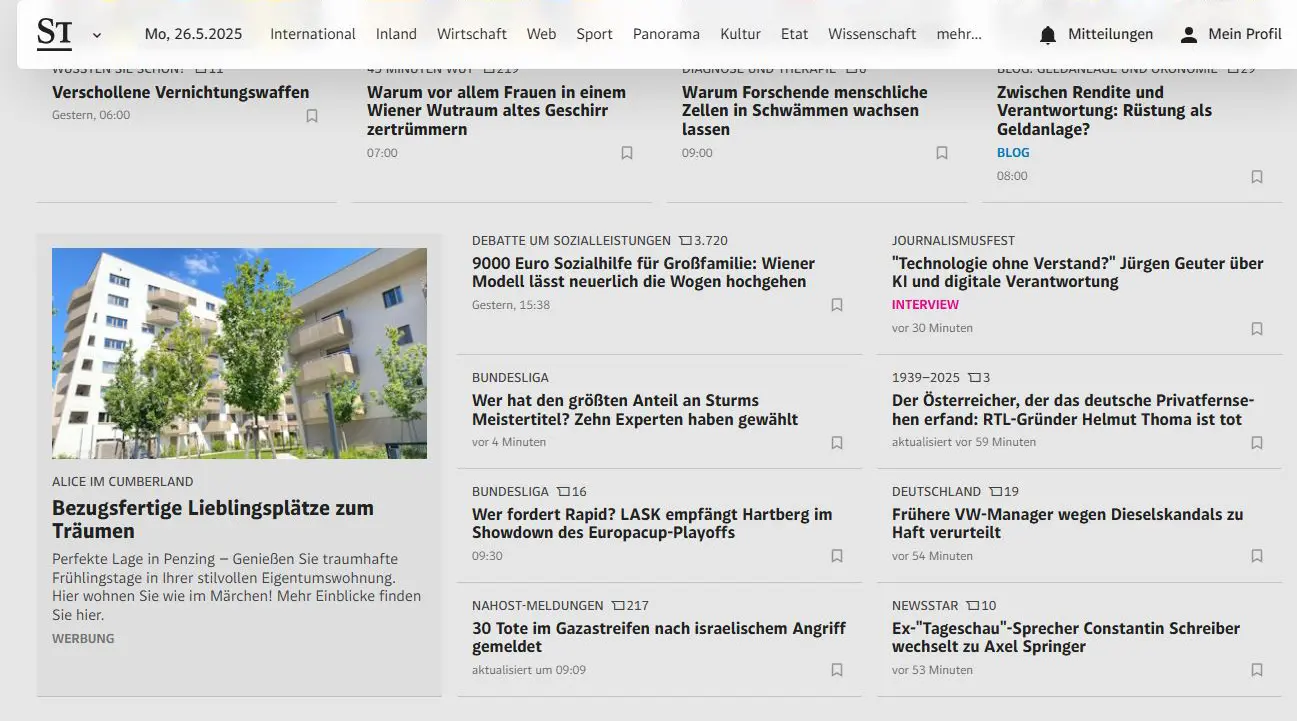
Task: Click the Mein Profil person icon
Action: tap(1188, 35)
